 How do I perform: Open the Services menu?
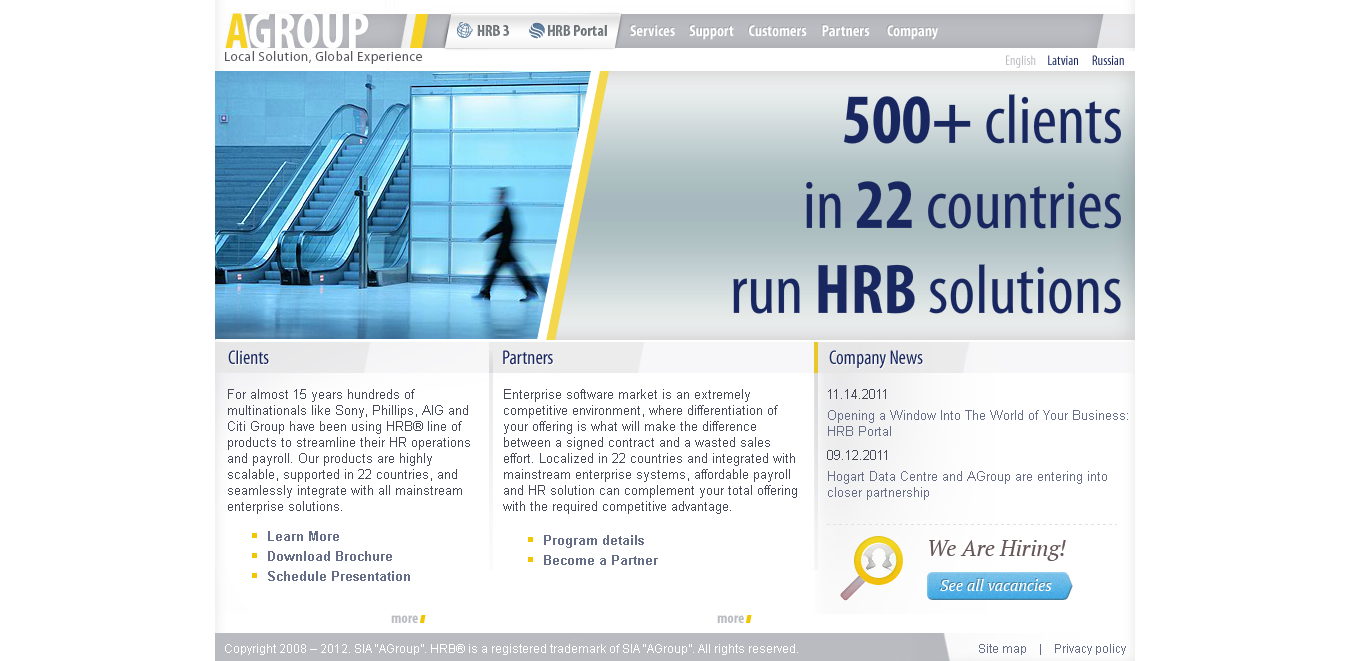click(652, 31)
